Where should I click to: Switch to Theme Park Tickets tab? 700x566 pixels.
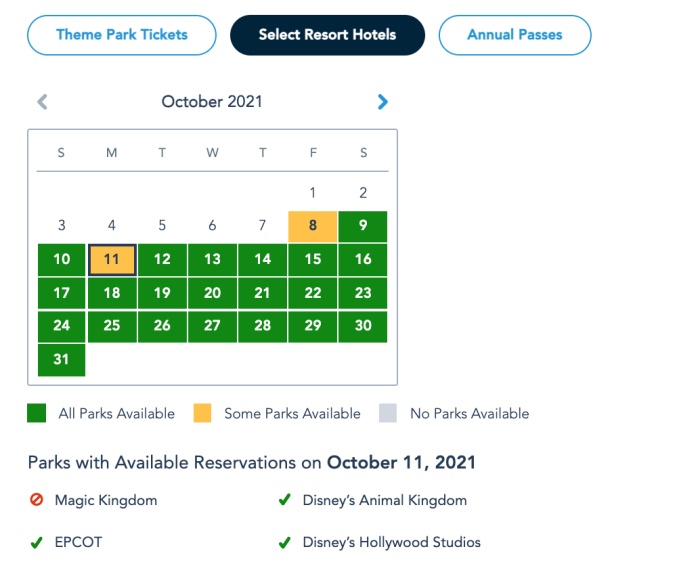coord(122,35)
